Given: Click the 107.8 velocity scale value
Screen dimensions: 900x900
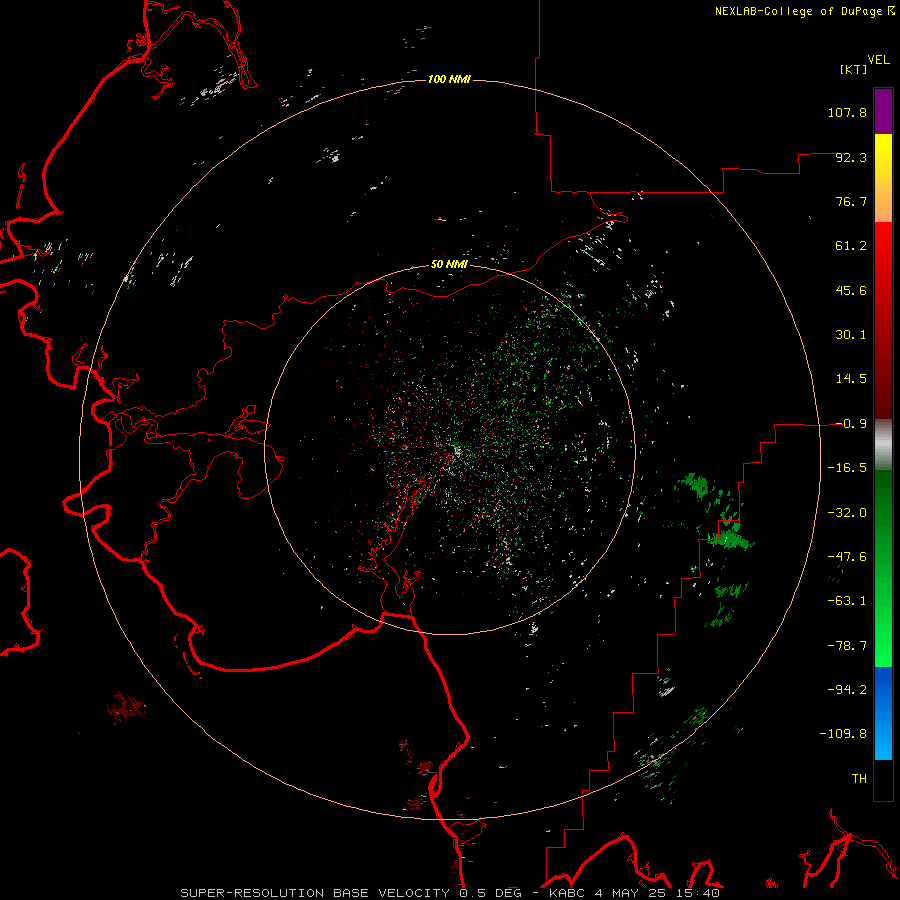Looking at the screenshot, I should tap(847, 112).
